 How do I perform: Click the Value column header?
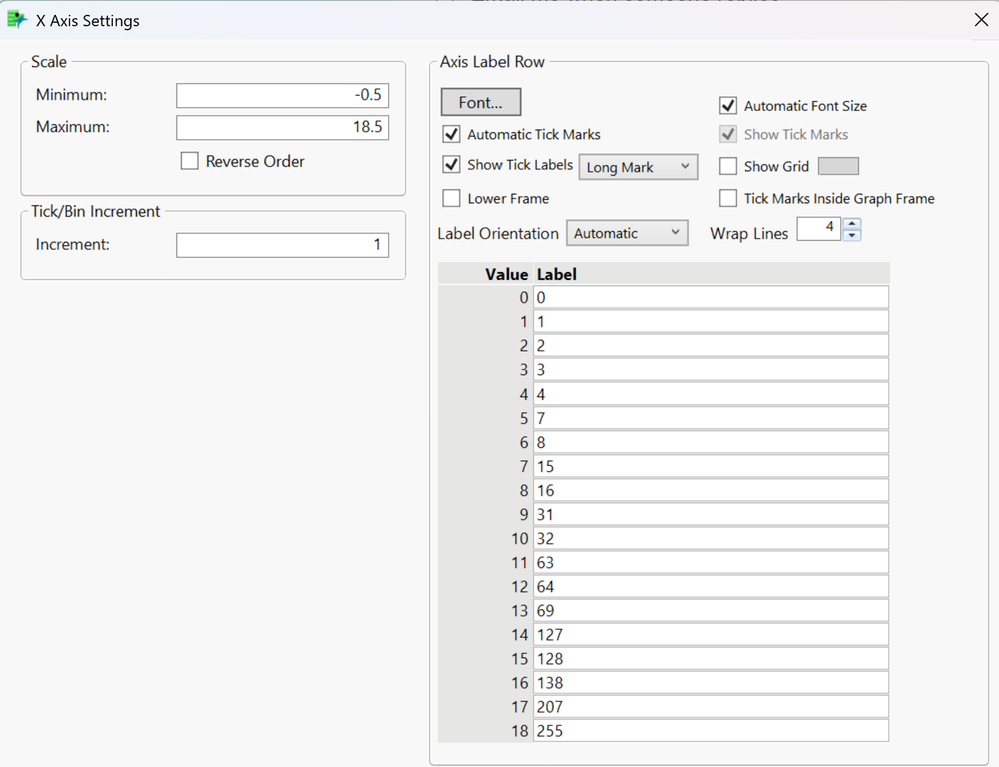point(506,273)
